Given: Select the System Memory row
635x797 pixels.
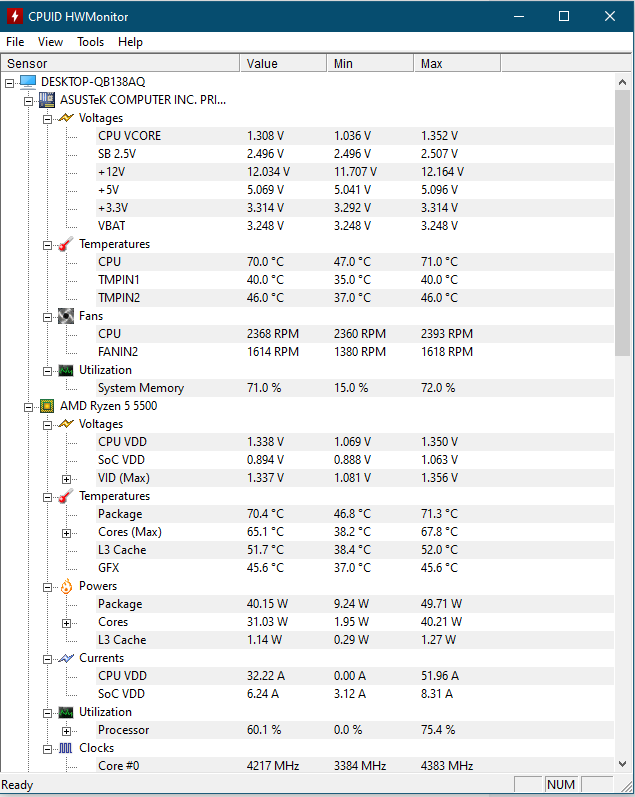Looking at the screenshot, I should [355, 388].
